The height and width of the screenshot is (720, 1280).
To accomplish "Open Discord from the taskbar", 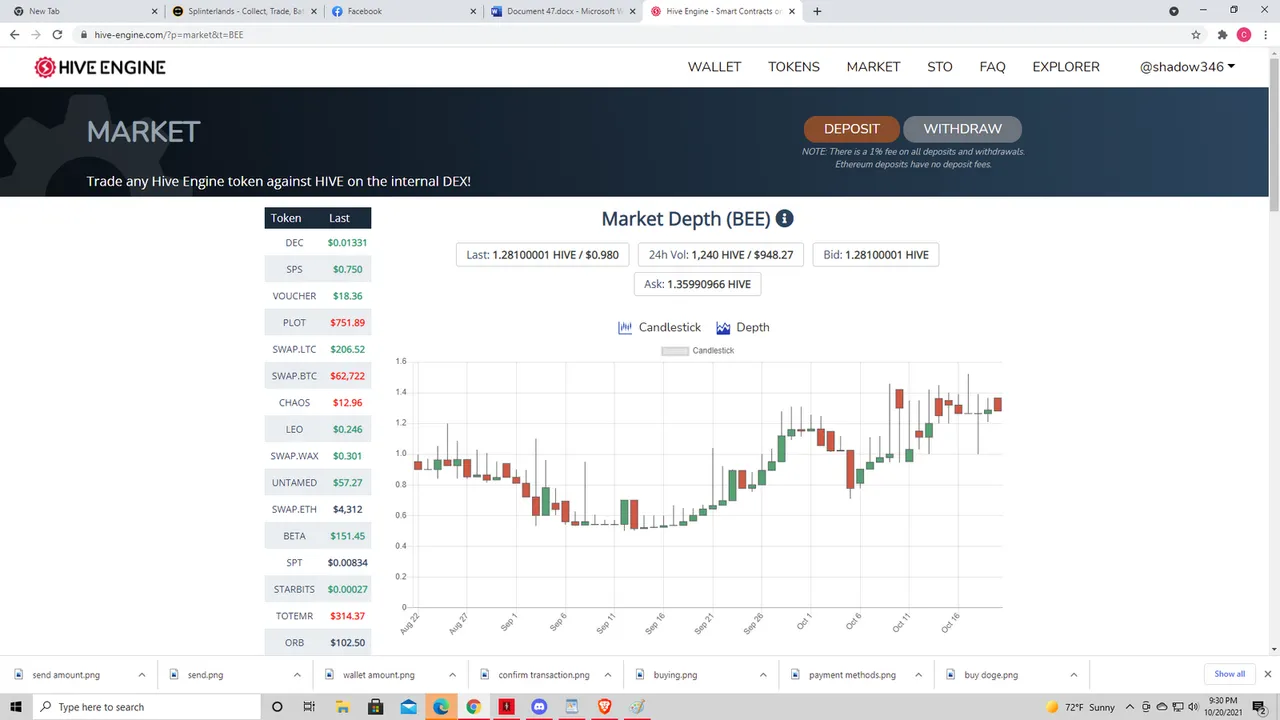I will 540,707.
